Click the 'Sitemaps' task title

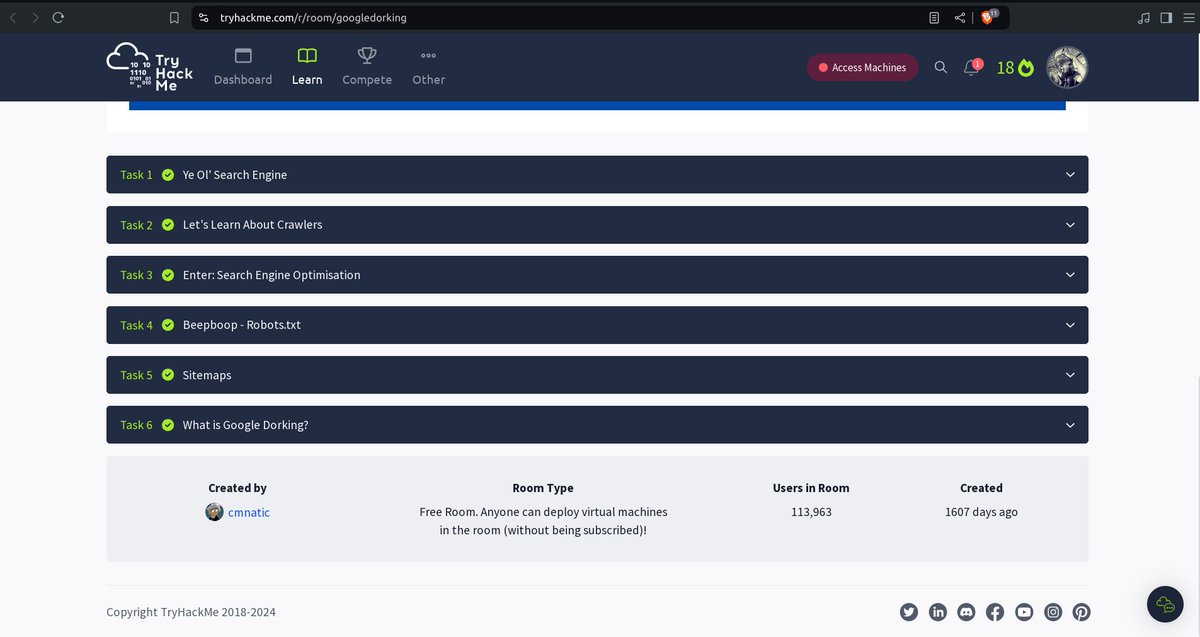pos(207,375)
